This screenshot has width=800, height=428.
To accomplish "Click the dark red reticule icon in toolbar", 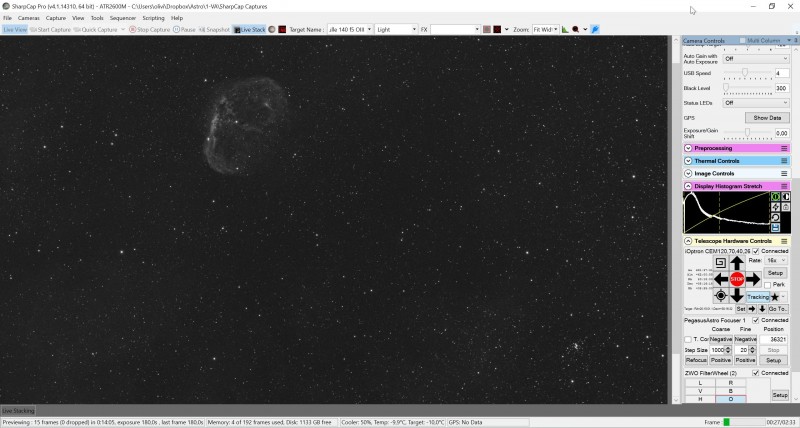I will [497, 30].
